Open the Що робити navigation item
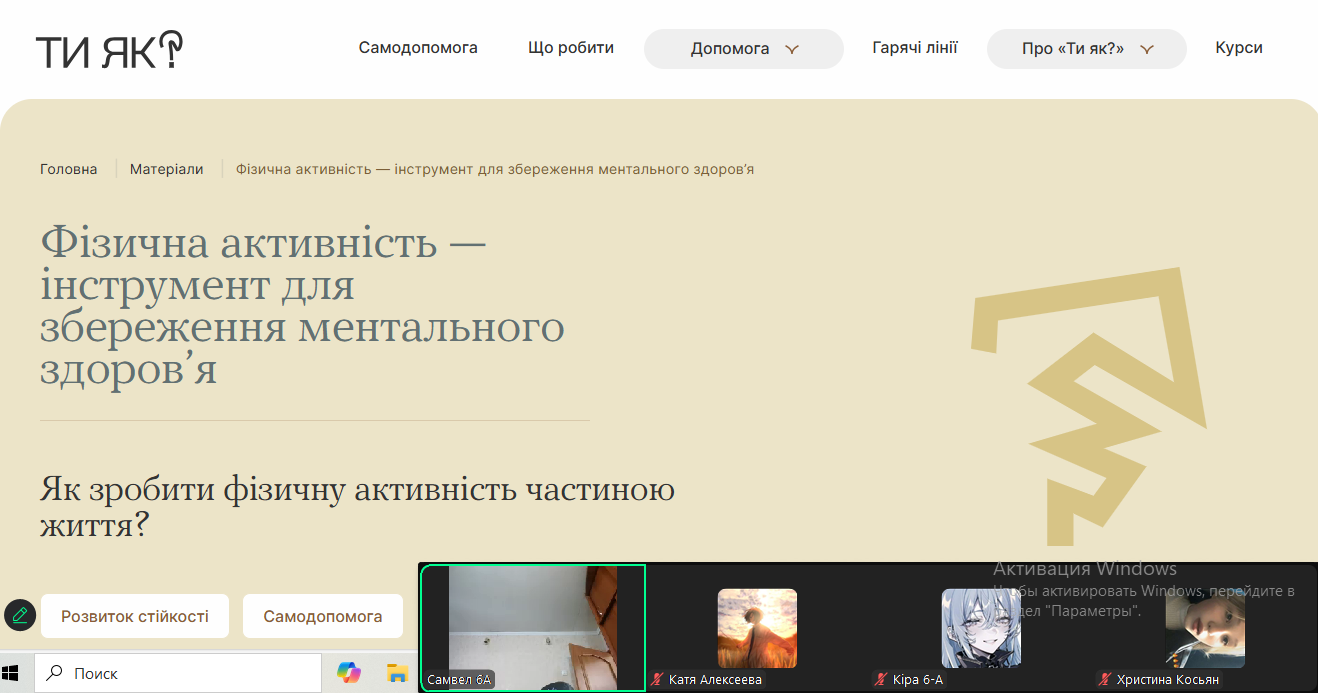Image resolution: width=1318 pixels, height=693 pixels. 571,47
